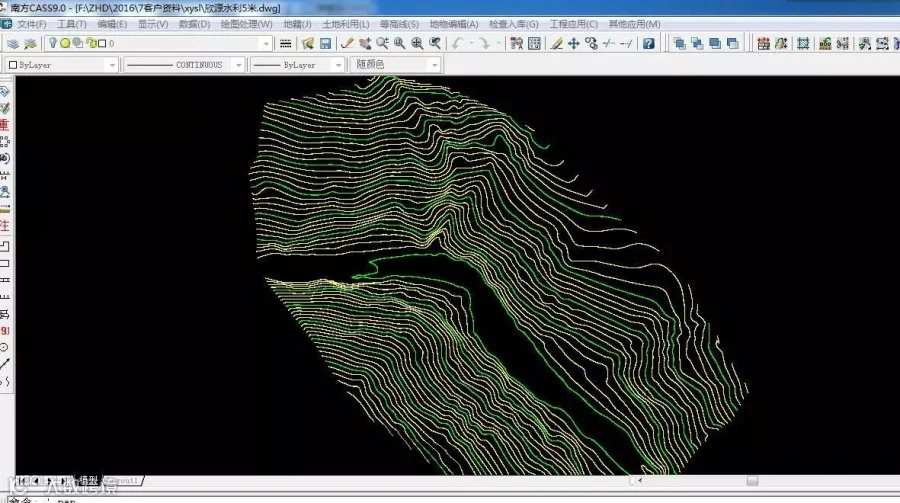Click the extend line icon

[627, 44]
